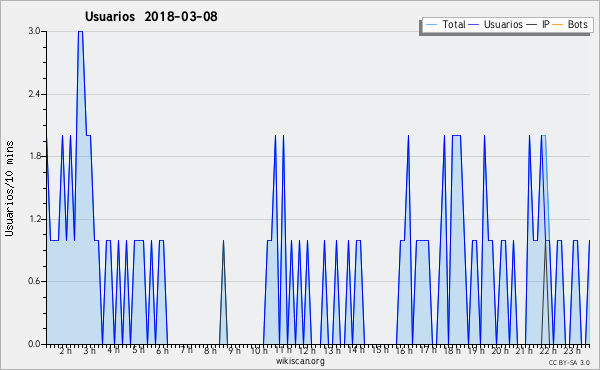Screen dimensions: 600x370
Task: Click the 1.8 y-axis tick label
Action: [34, 156]
